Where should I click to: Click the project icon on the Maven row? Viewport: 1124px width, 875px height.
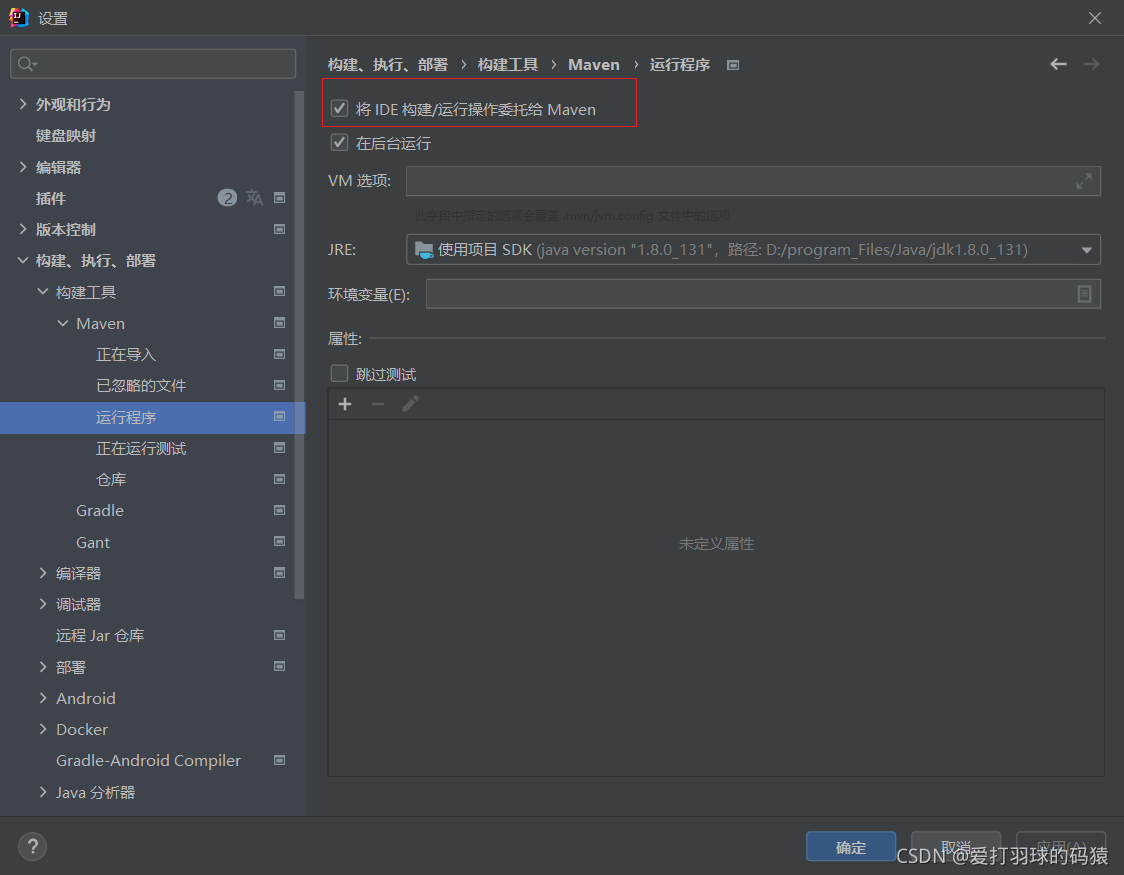(280, 323)
